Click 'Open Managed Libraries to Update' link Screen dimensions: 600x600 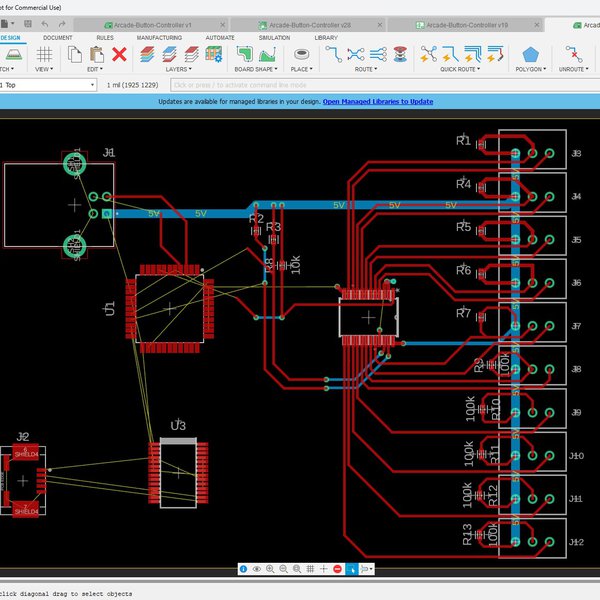point(378,101)
